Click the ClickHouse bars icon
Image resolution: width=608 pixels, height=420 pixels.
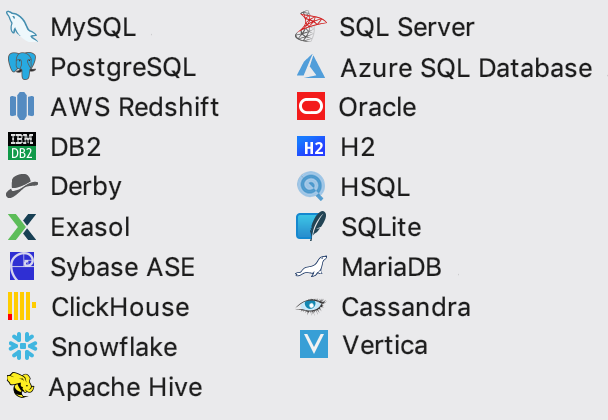(x=22, y=306)
